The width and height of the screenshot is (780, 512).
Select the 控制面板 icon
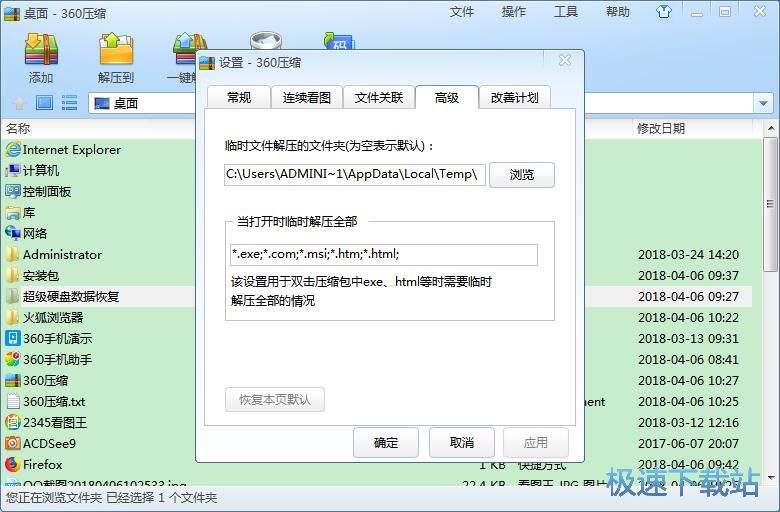coord(13,192)
